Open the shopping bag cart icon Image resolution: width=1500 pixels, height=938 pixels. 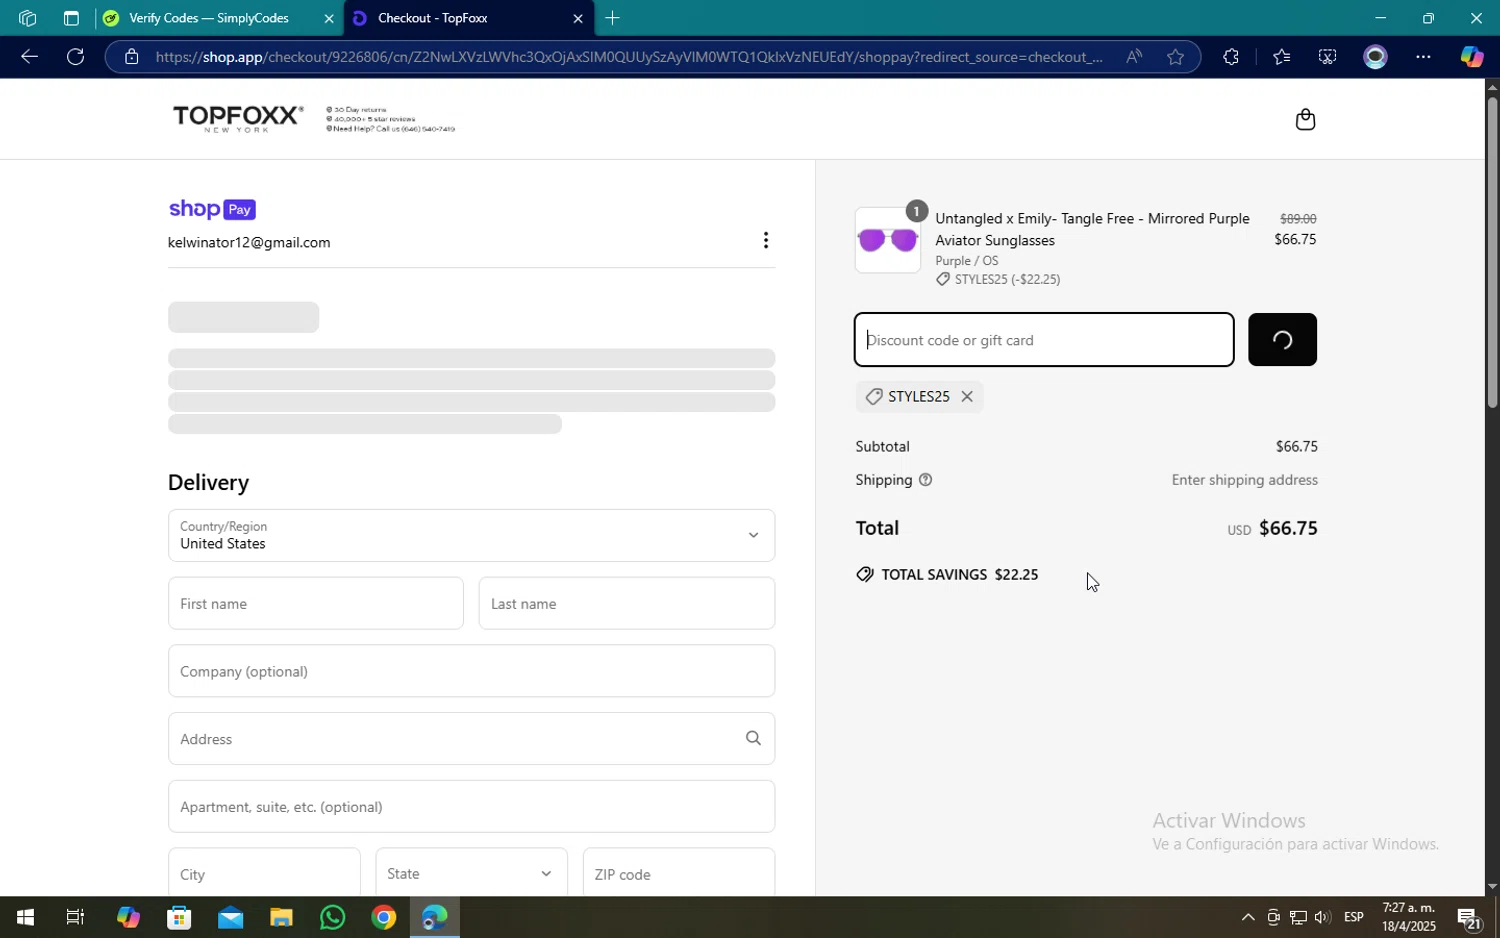[x=1304, y=120]
